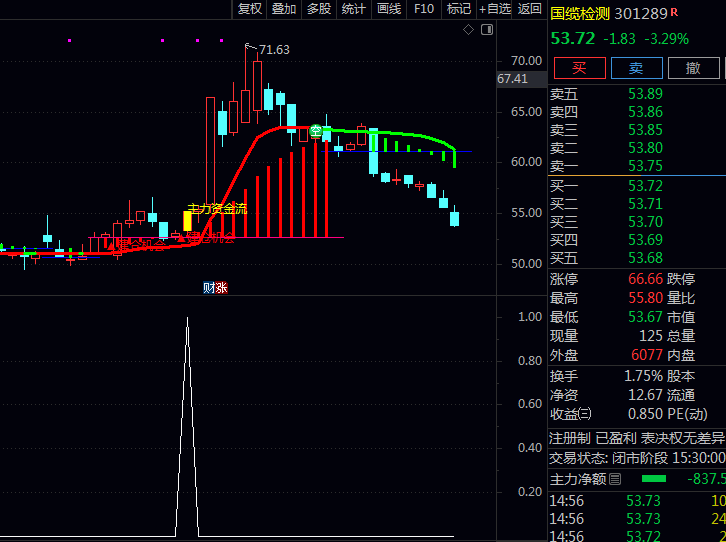The width and height of the screenshot is (726, 542).
Task: Open F10 company information
Action: click(x=424, y=9)
